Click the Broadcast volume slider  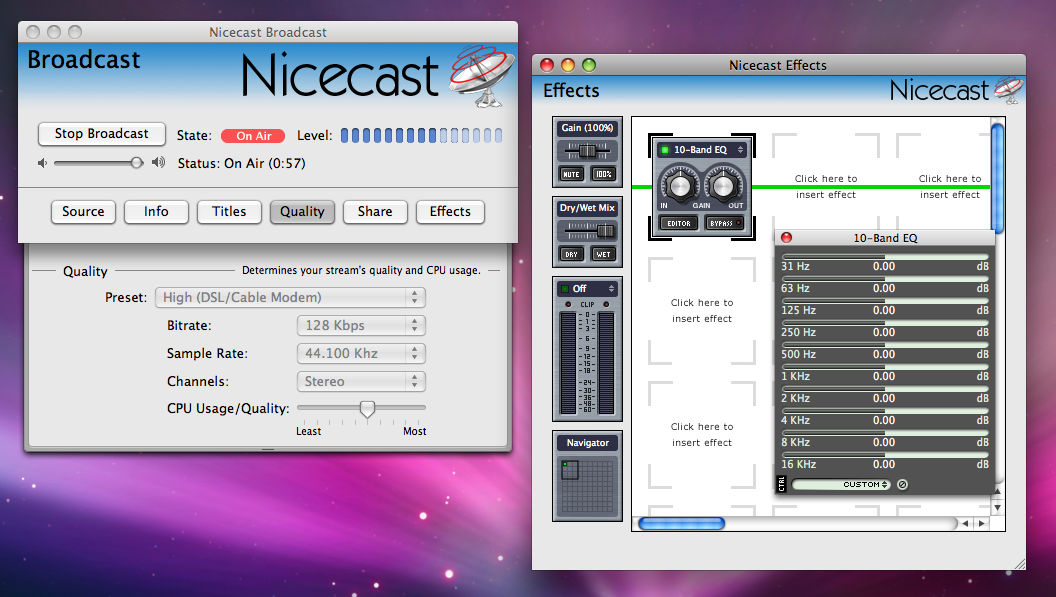pyautogui.click(x=98, y=162)
